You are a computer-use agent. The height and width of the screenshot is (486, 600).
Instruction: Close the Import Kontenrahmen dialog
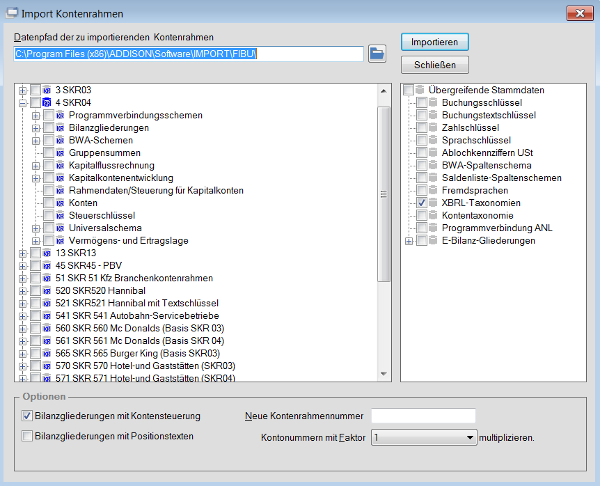click(x=580, y=13)
